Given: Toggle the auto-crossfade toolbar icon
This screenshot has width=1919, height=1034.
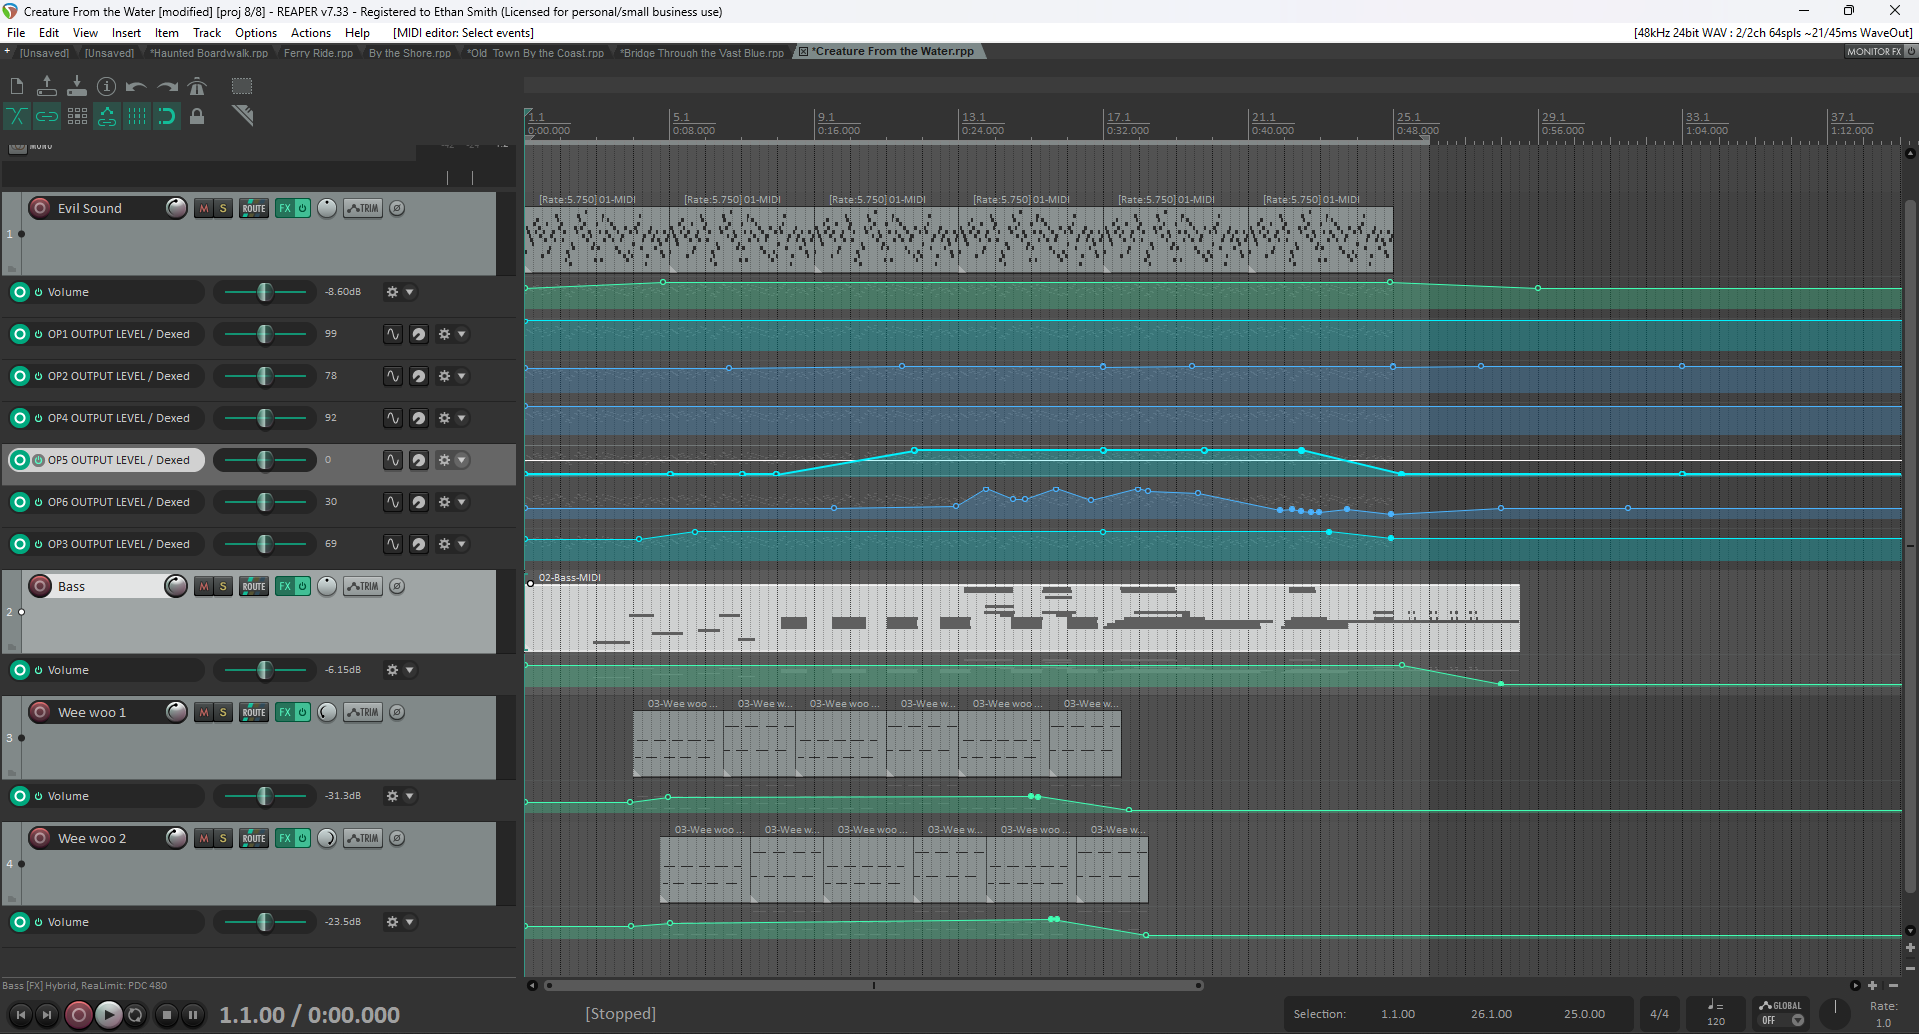Looking at the screenshot, I should tap(17, 117).
